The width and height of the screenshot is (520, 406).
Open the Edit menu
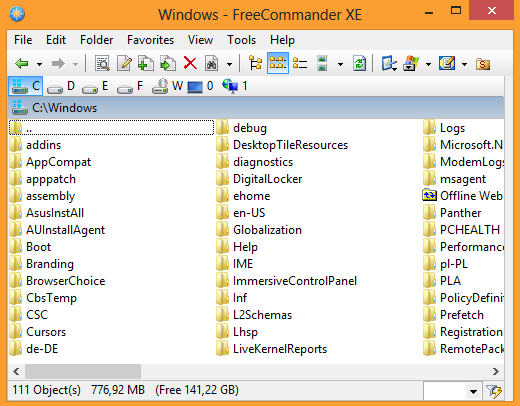56,40
